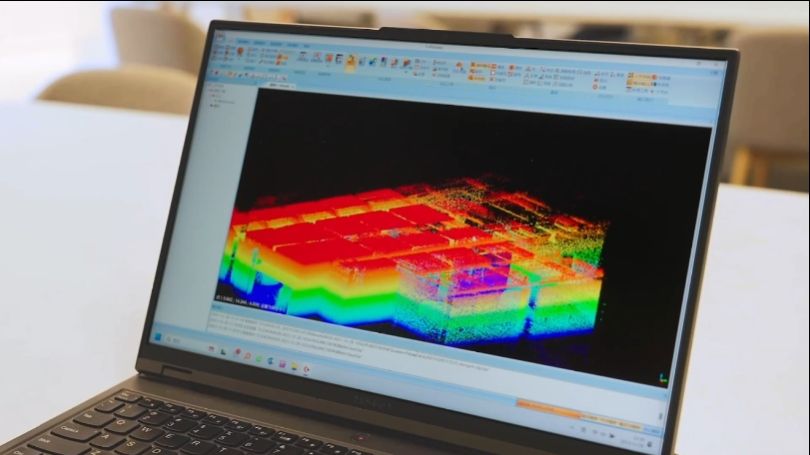Select the document tab above the viewport
The height and width of the screenshot is (455, 810).
280,86
